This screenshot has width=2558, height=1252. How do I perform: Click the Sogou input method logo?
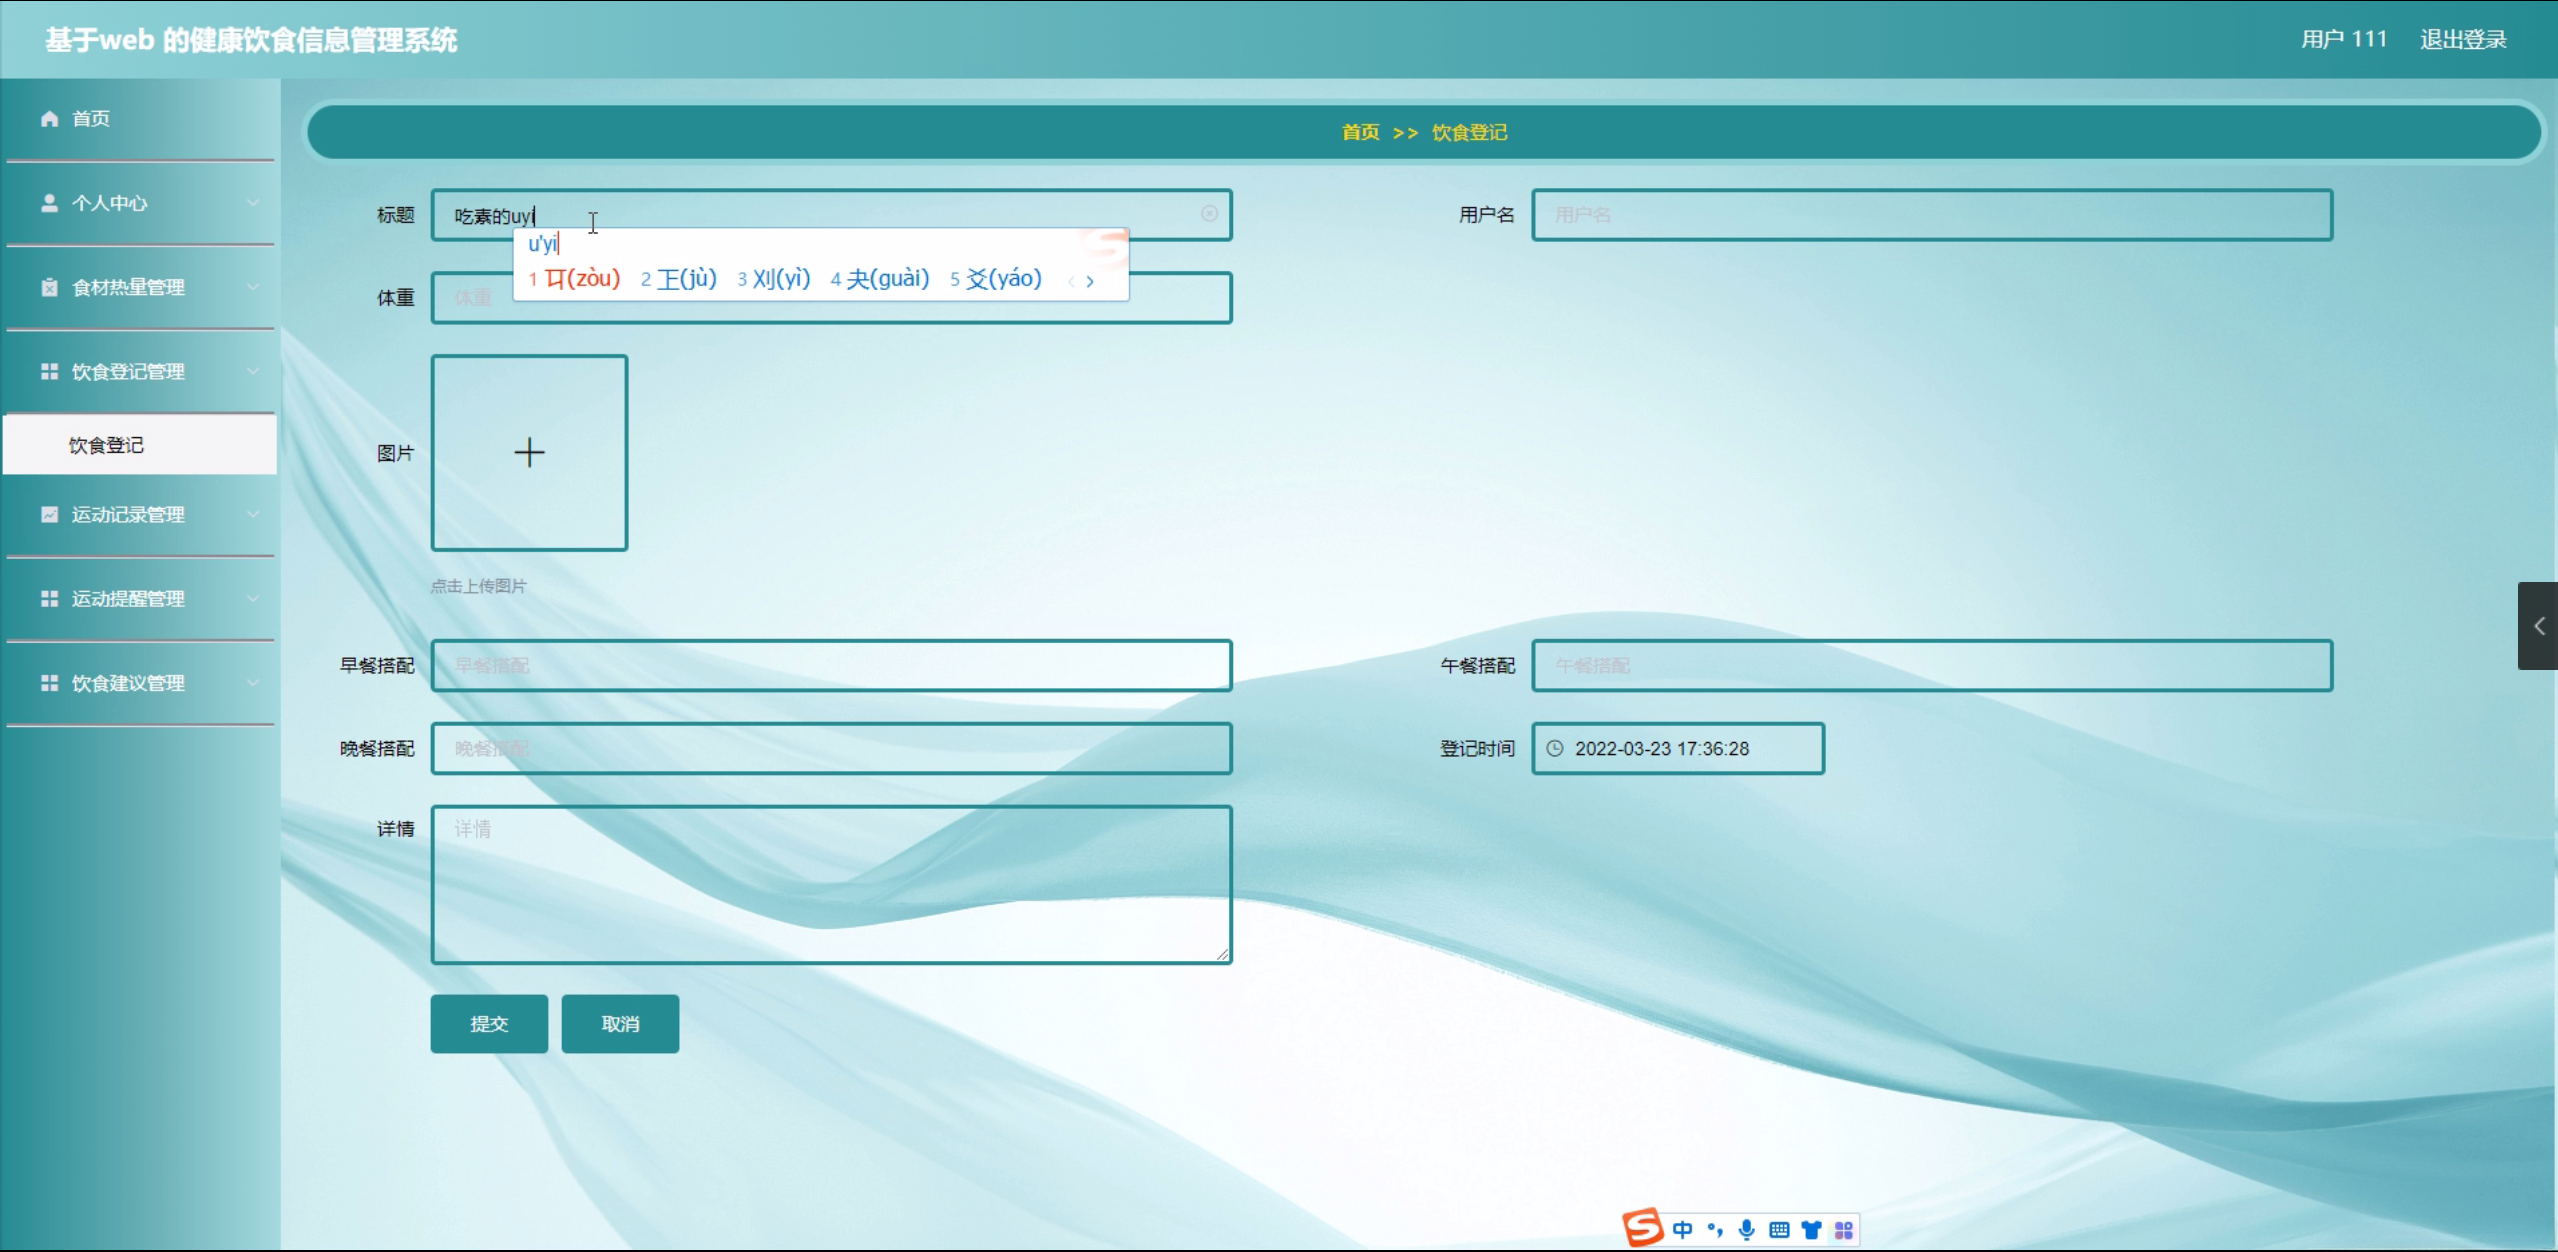[x=1641, y=1228]
